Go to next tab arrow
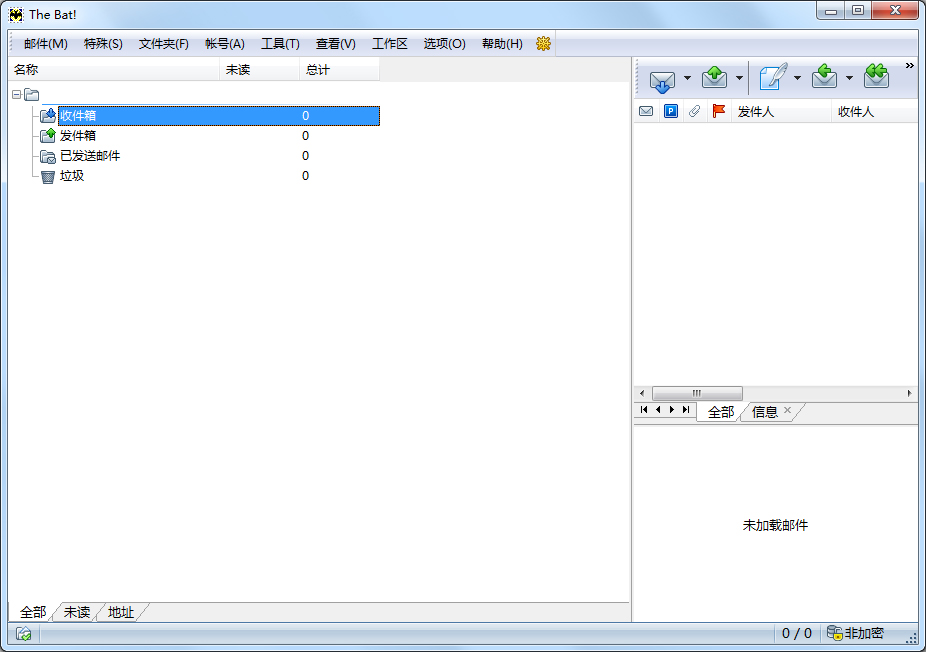 point(671,410)
